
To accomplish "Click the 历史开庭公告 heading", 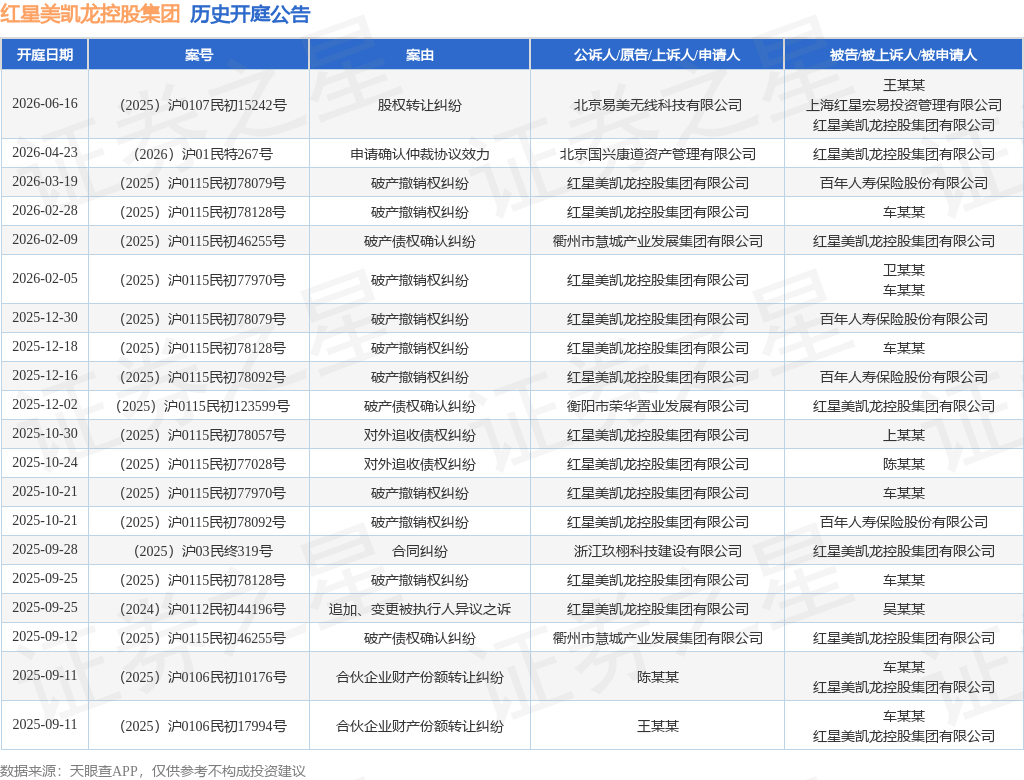I will 250,14.
